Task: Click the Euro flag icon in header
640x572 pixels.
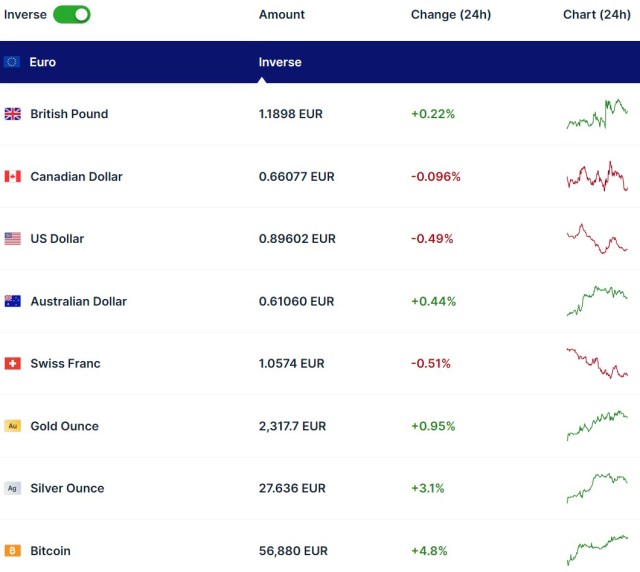Action: [12, 62]
